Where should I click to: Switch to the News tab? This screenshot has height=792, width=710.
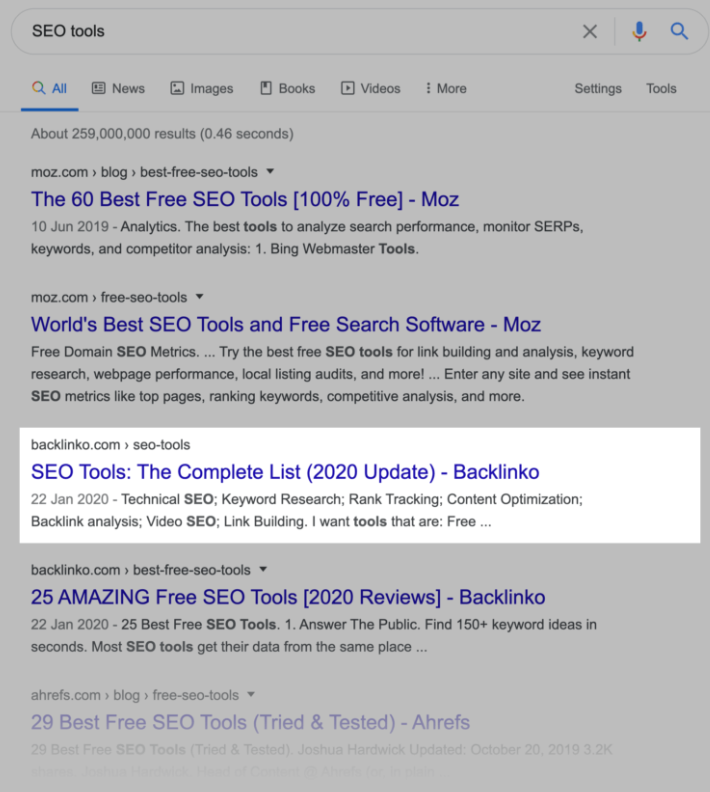(x=118, y=88)
